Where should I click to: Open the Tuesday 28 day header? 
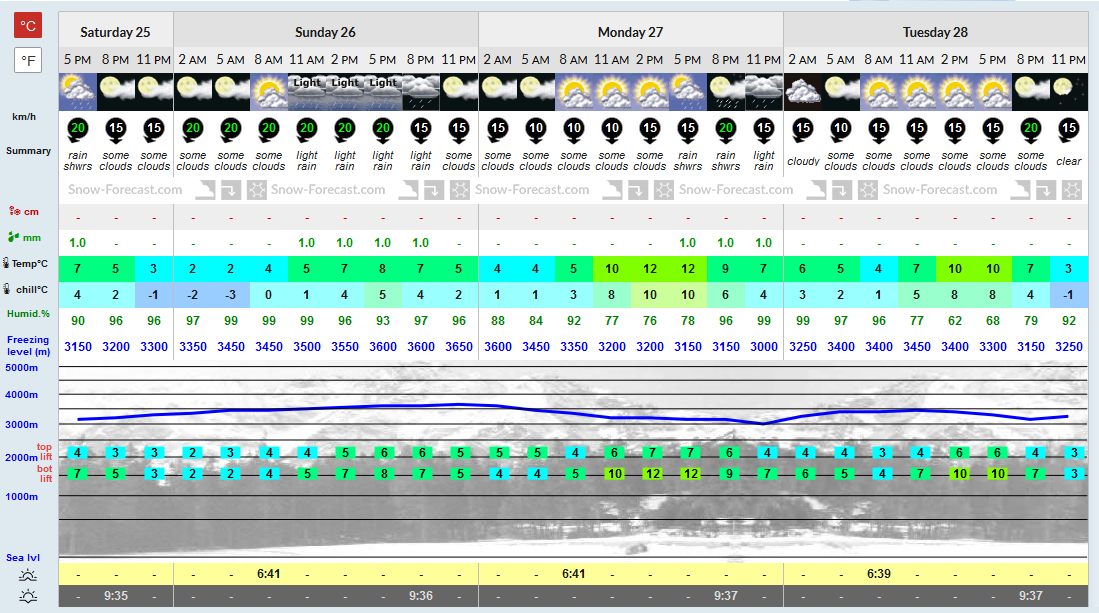(936, 32)
